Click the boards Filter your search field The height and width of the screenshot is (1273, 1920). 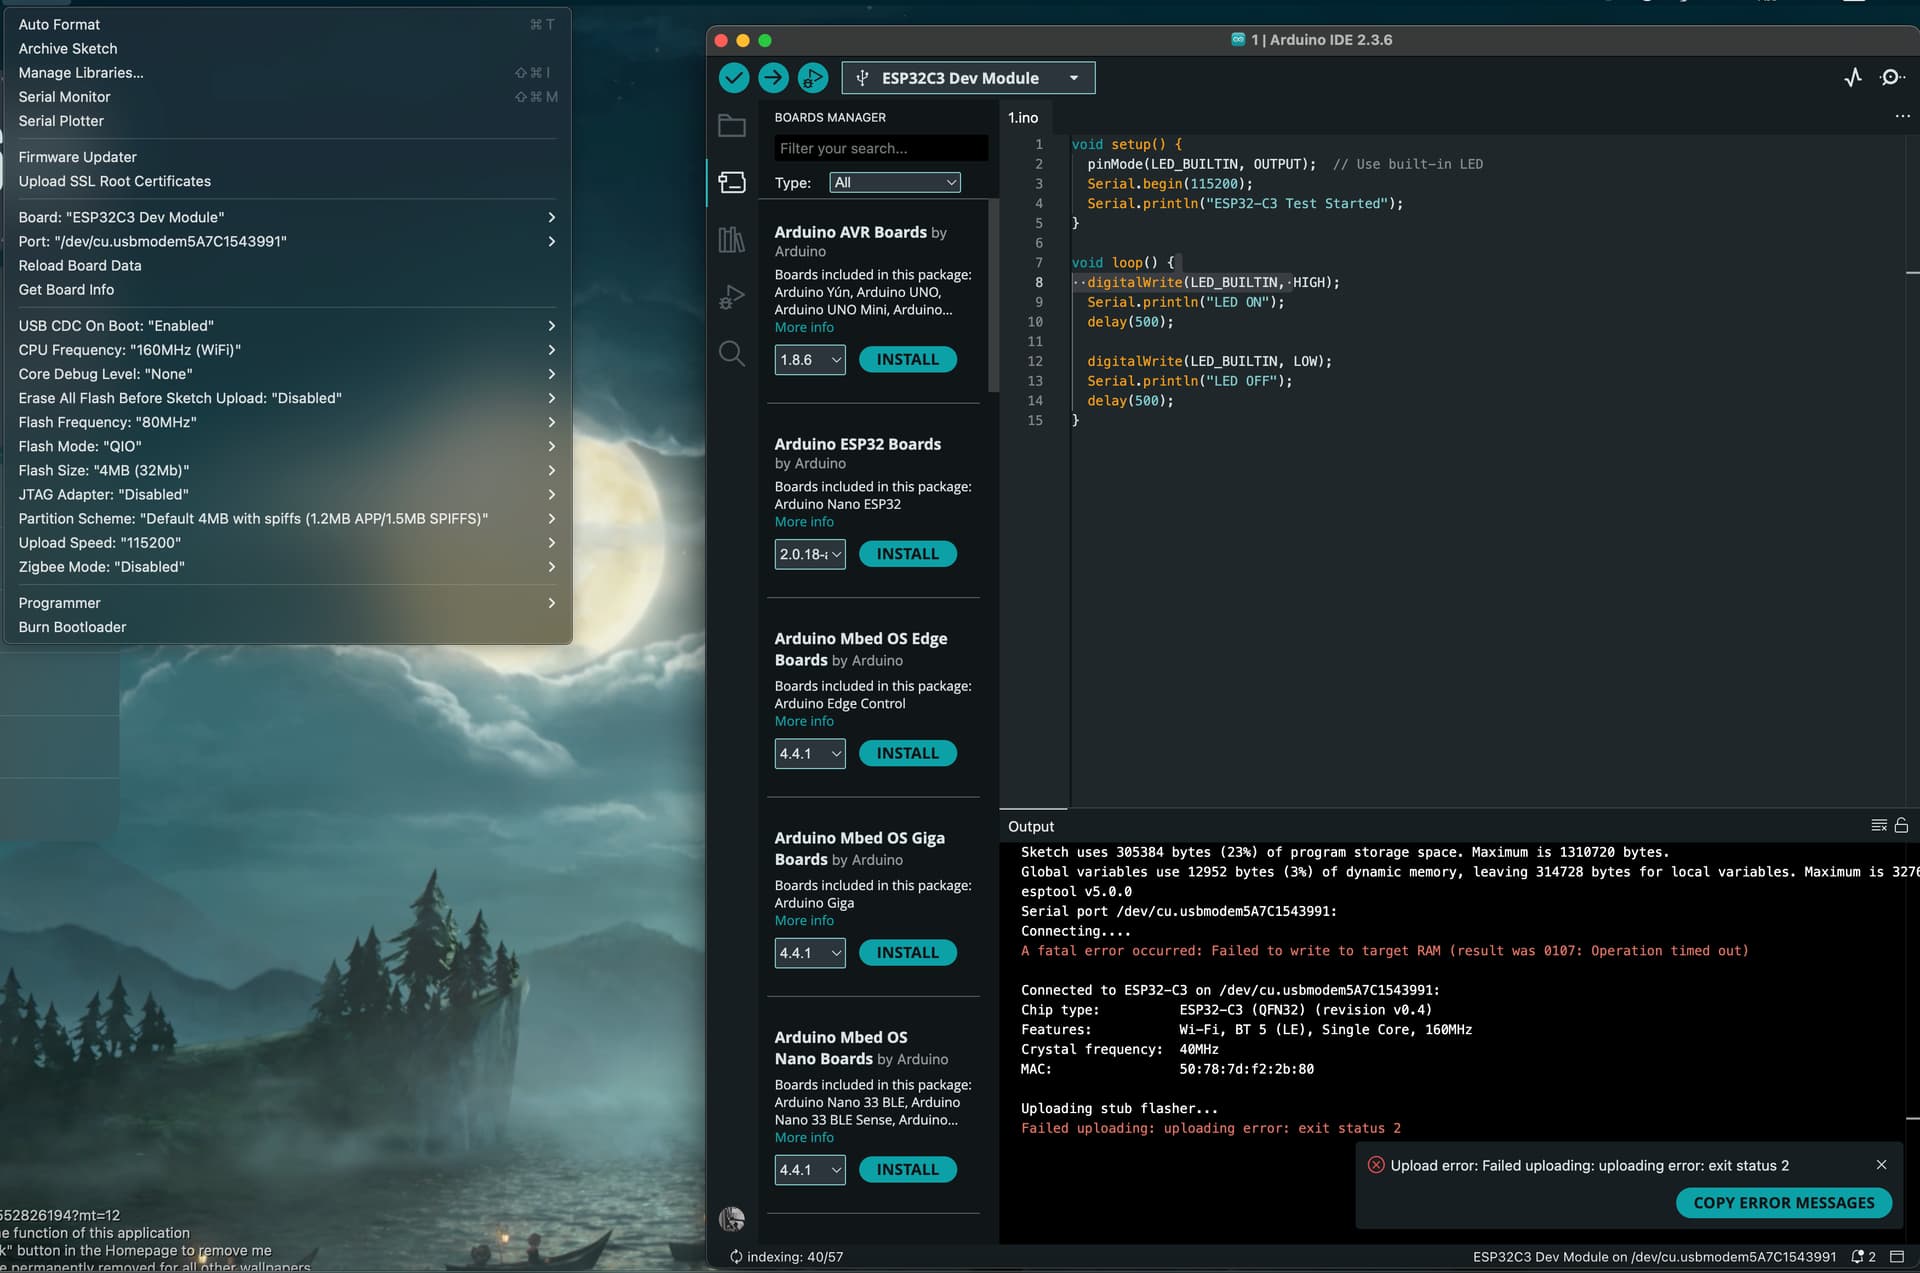(880, 149)
